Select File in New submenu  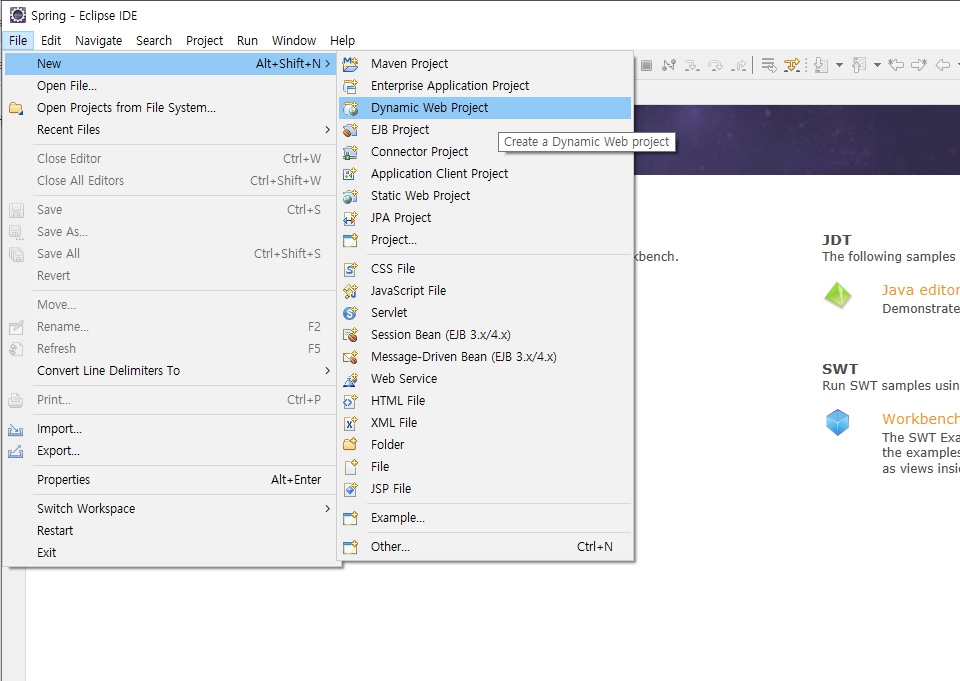485,467
